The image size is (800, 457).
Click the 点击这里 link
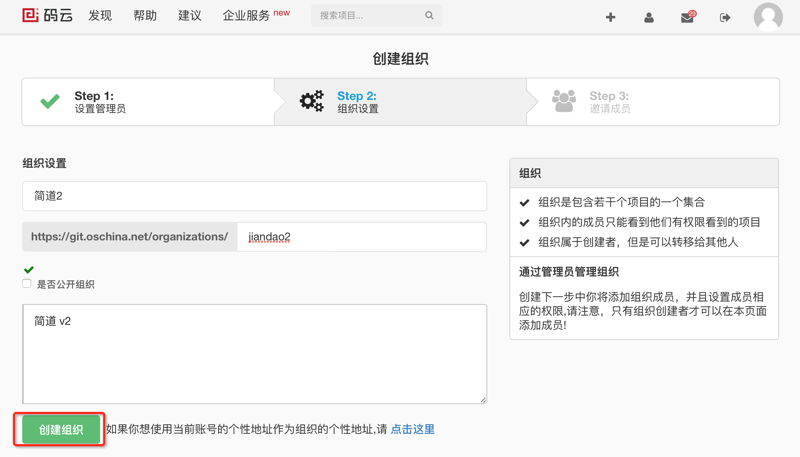(x=412, y=429)
